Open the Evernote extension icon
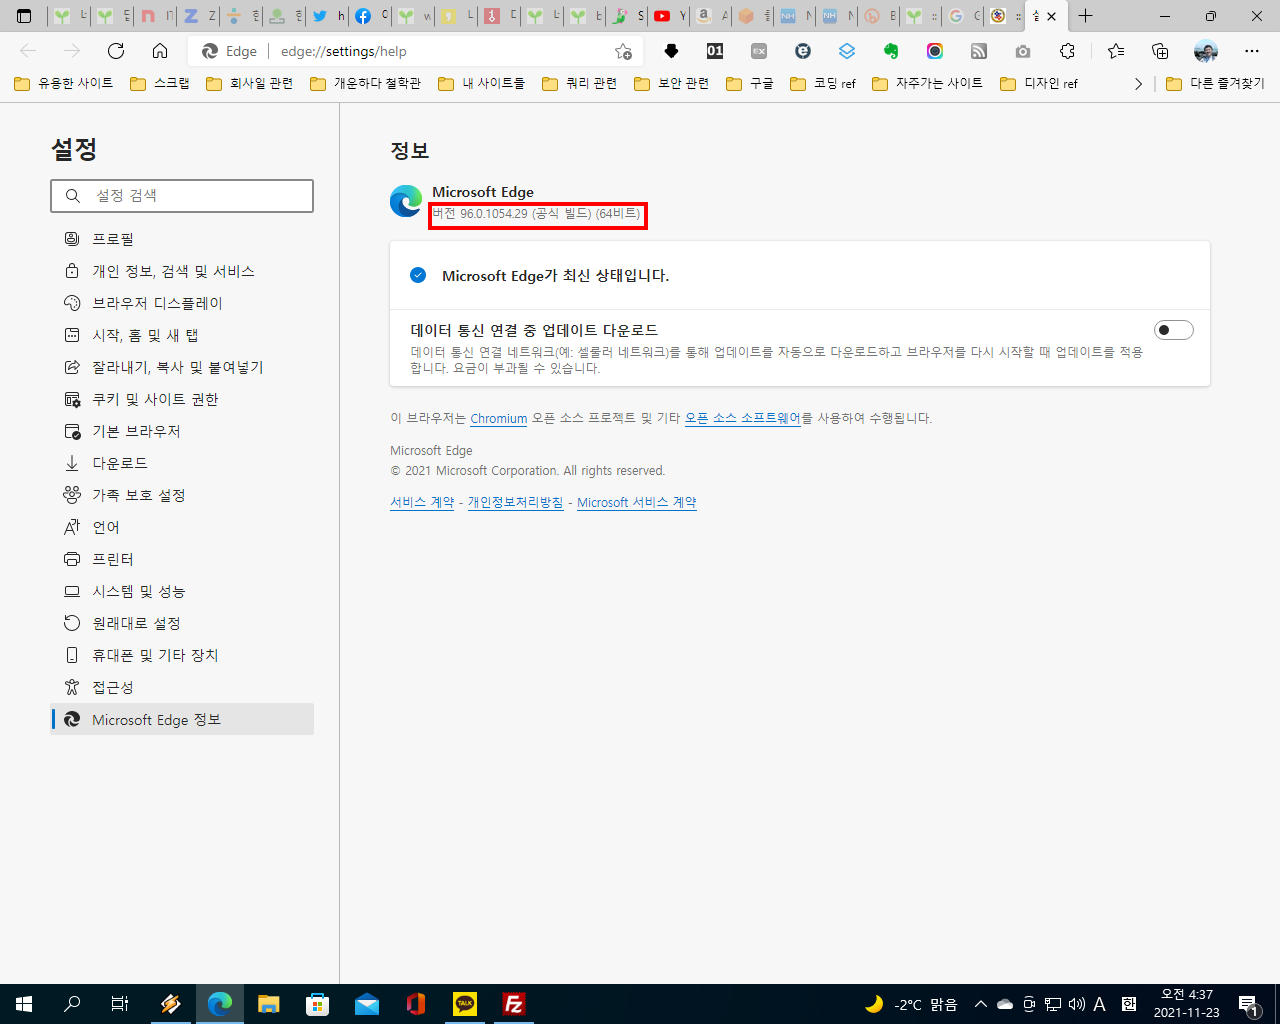The height and width of the screenshot is (1024, 1280). [x=891, y=51]
